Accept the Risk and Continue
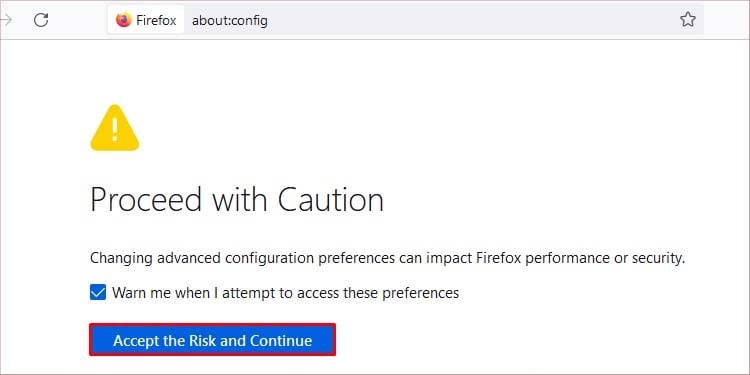The height and width of the screenshot is (375, 750). 212,340
